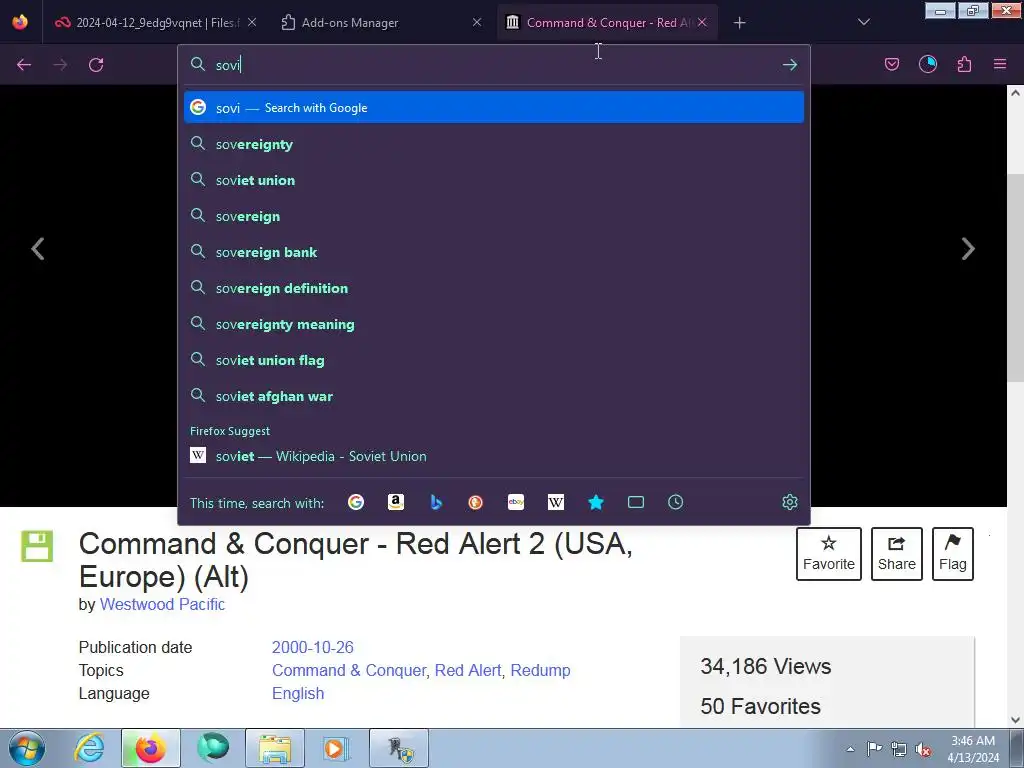
Task: Open the Action Center flag tray icon
Action: click(x=874, y=749)
